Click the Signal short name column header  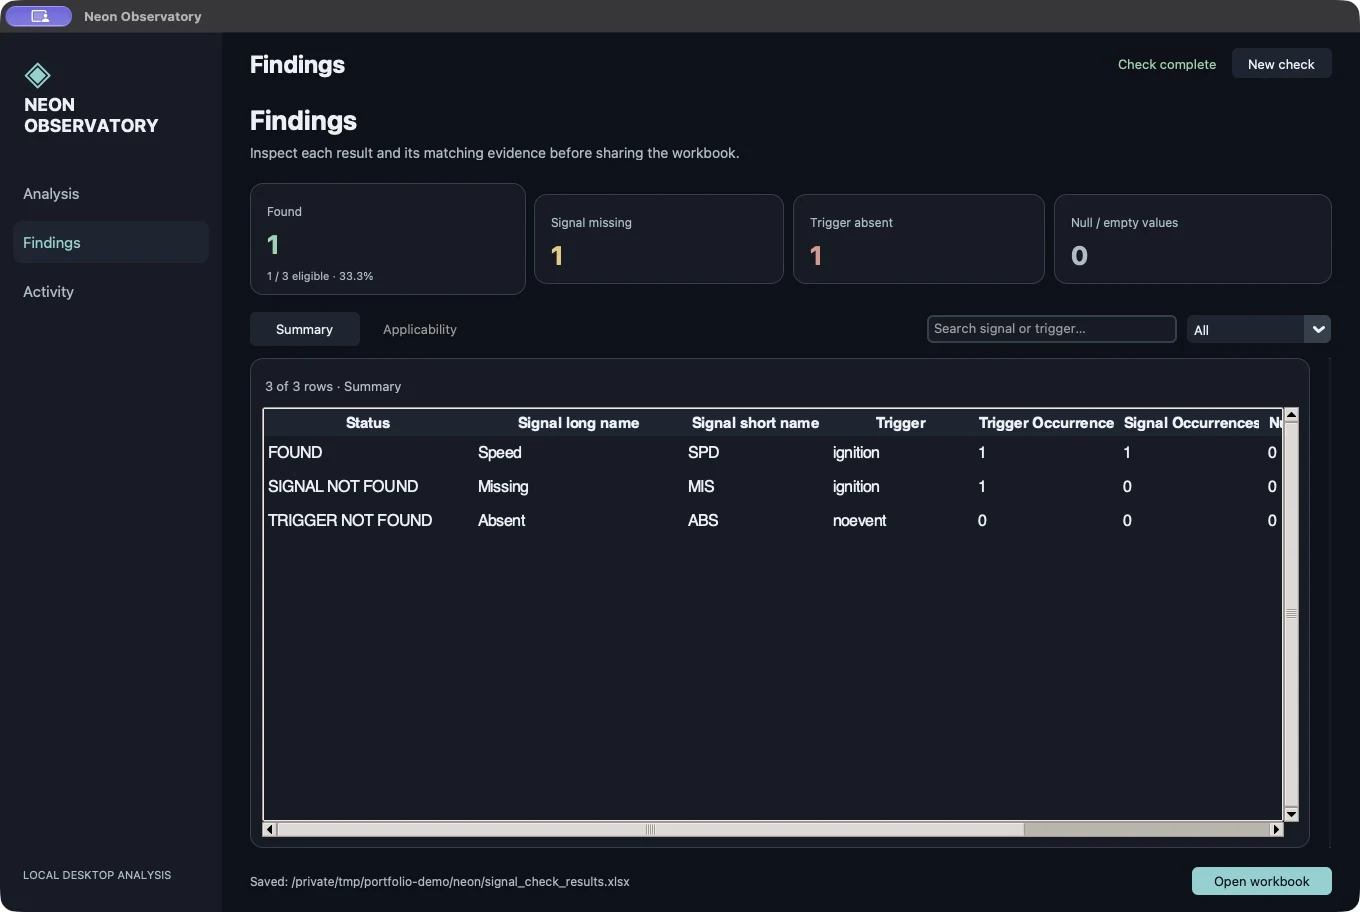[755, 423]
